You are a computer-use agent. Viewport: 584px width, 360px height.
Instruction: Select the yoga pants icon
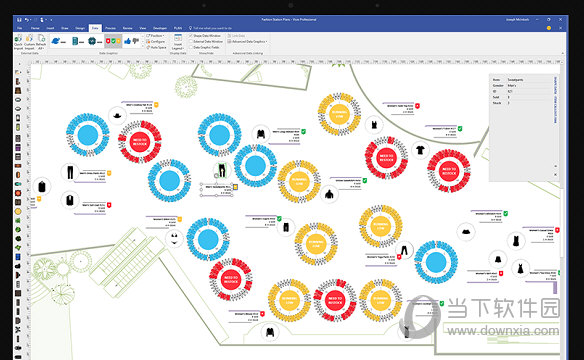coord(404,250)
